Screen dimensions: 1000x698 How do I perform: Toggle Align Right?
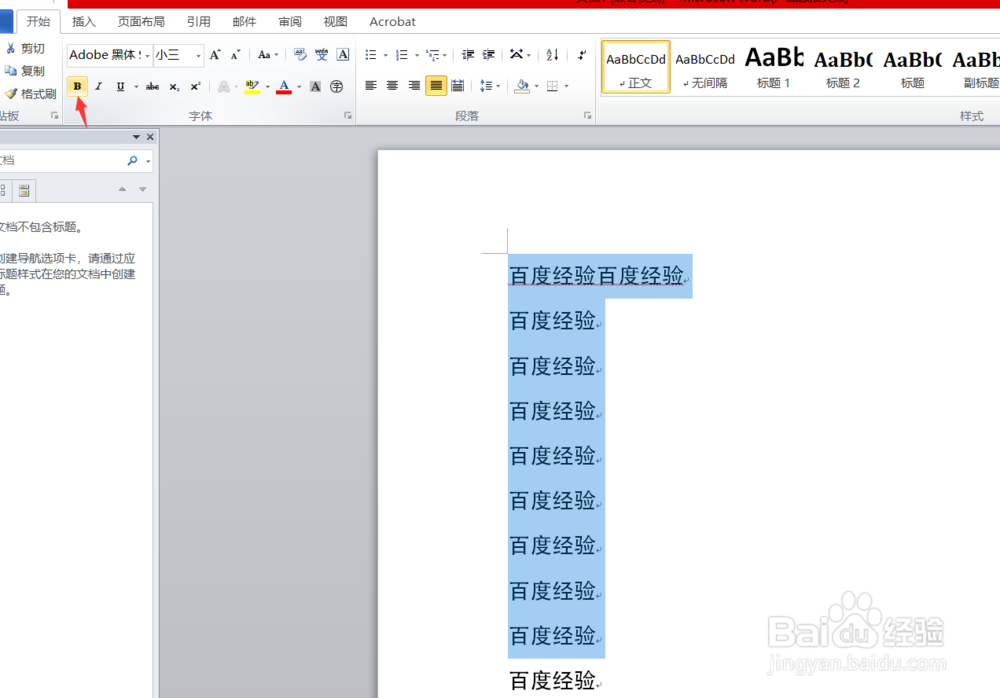(x=414, y=85)
